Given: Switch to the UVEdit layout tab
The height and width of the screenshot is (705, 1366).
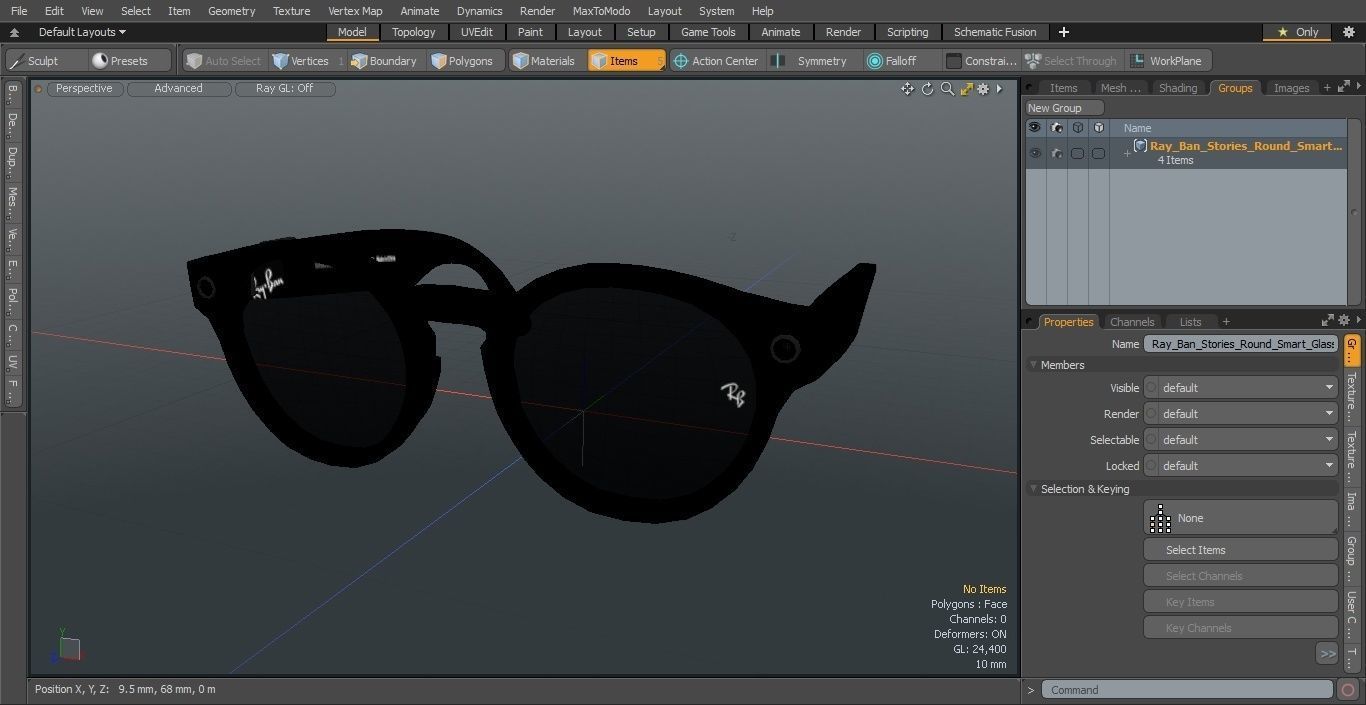Looking at the screenshot, I should pyautogui.click(x=477, y=32).
